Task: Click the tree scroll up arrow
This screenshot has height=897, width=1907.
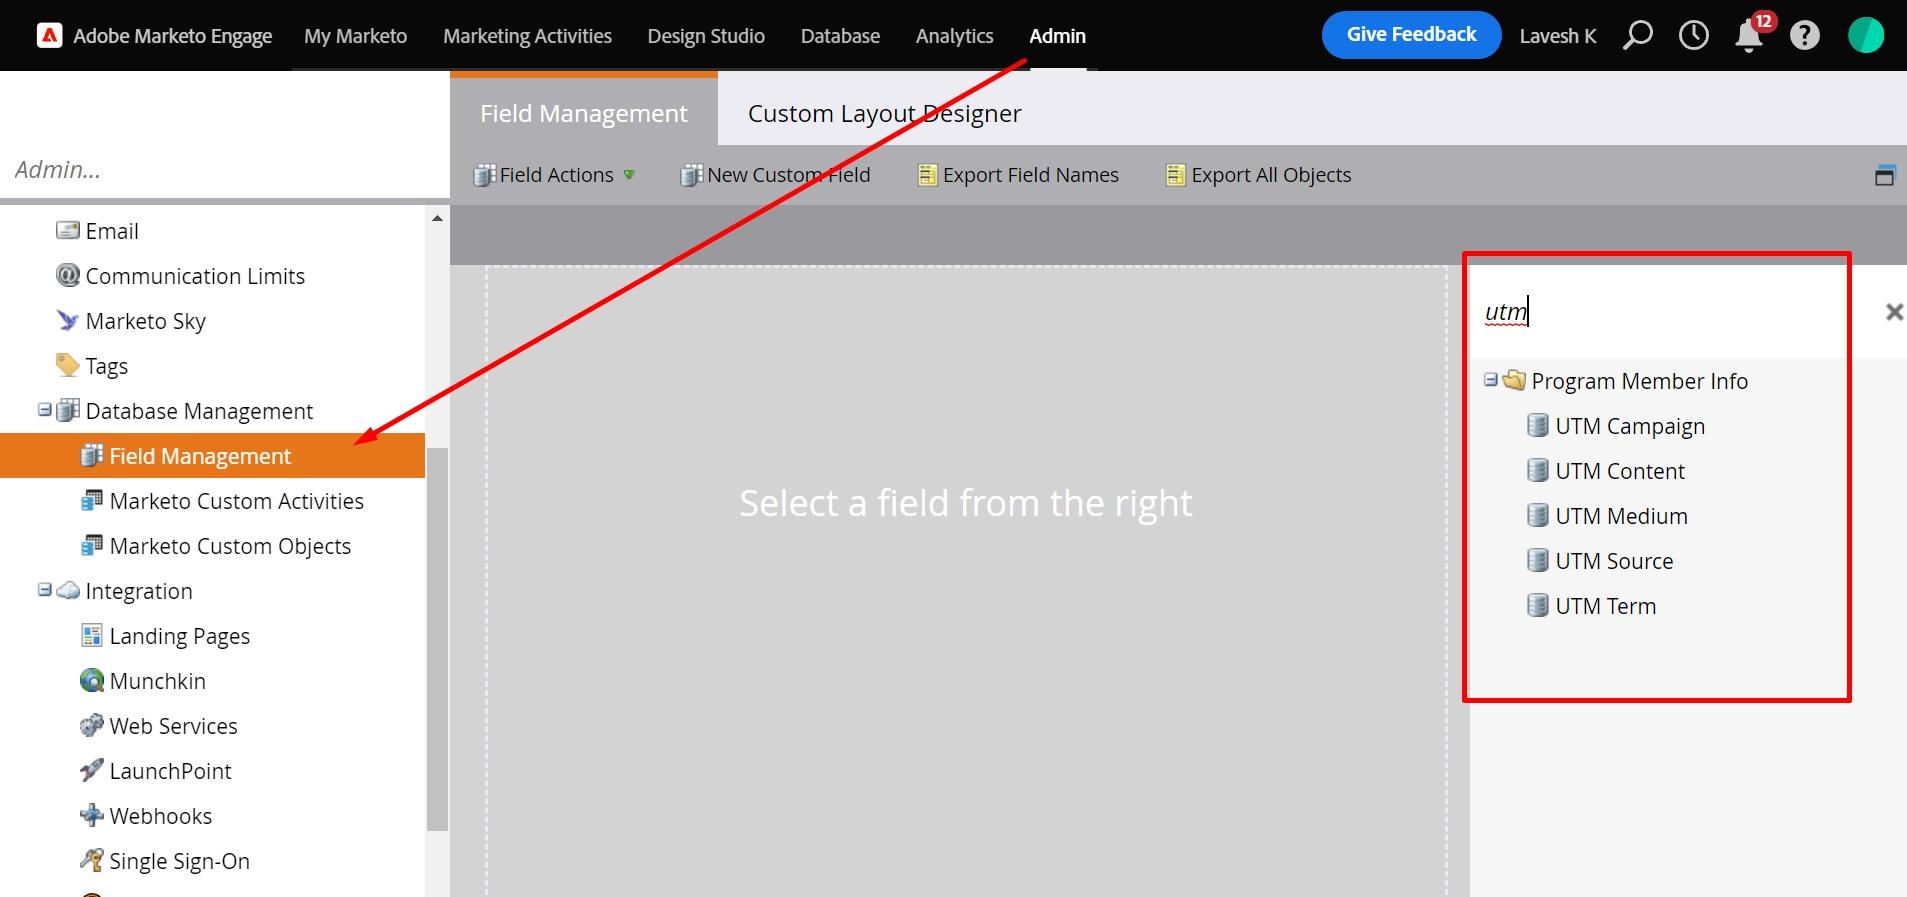Action: click(x=437, y=218)
